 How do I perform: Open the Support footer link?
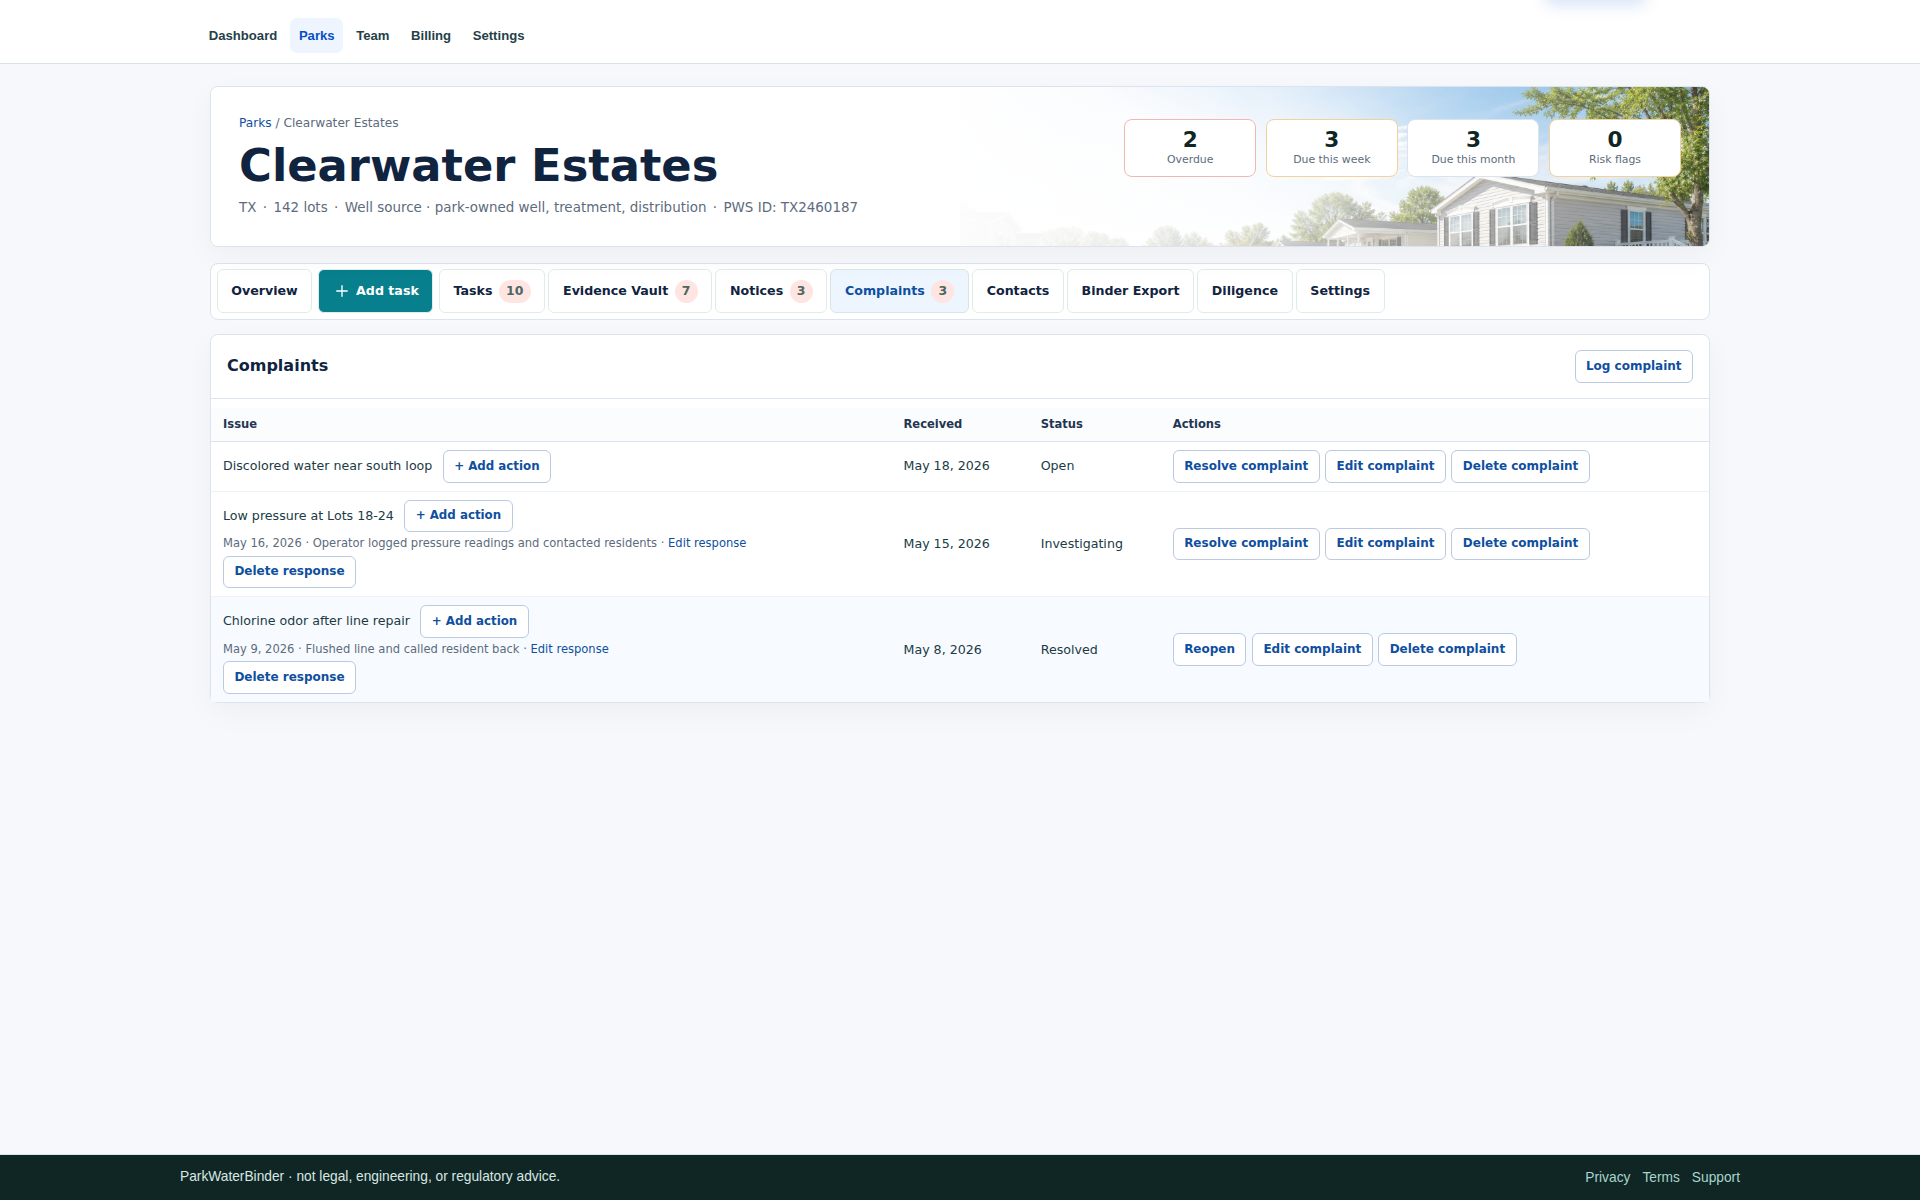1715,1177
